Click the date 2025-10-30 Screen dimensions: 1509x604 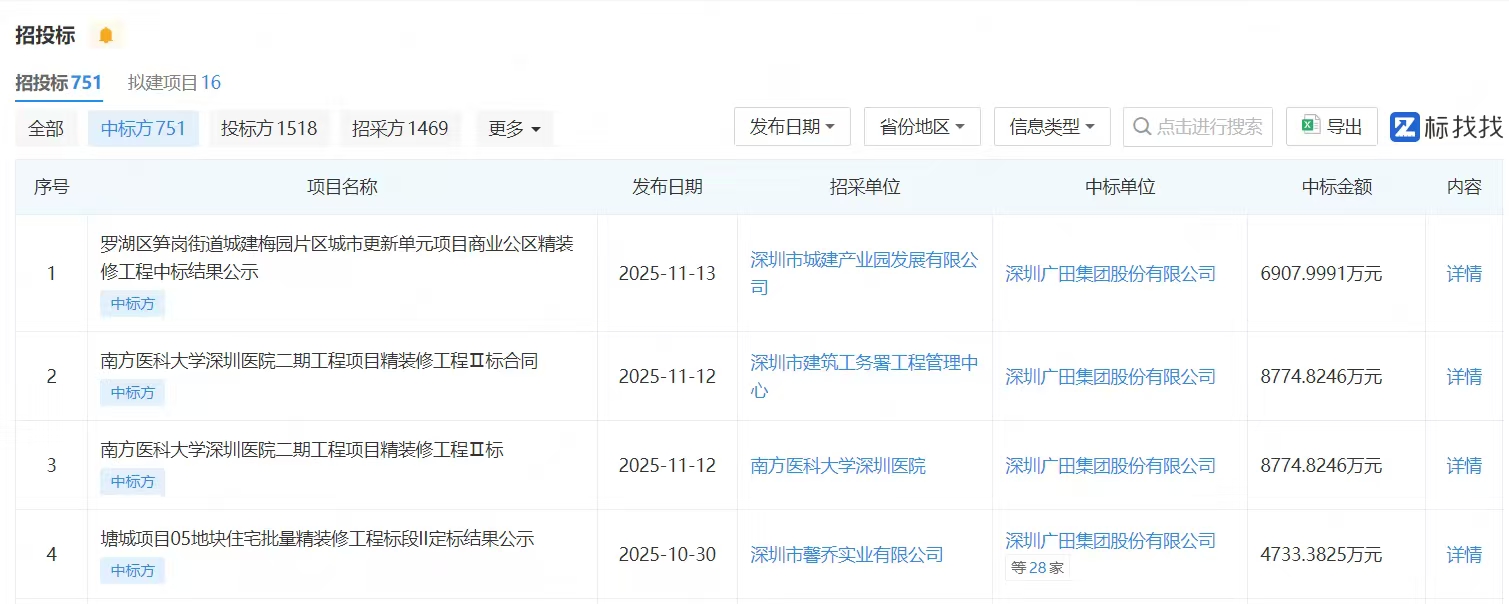click(x=667, y=554)
